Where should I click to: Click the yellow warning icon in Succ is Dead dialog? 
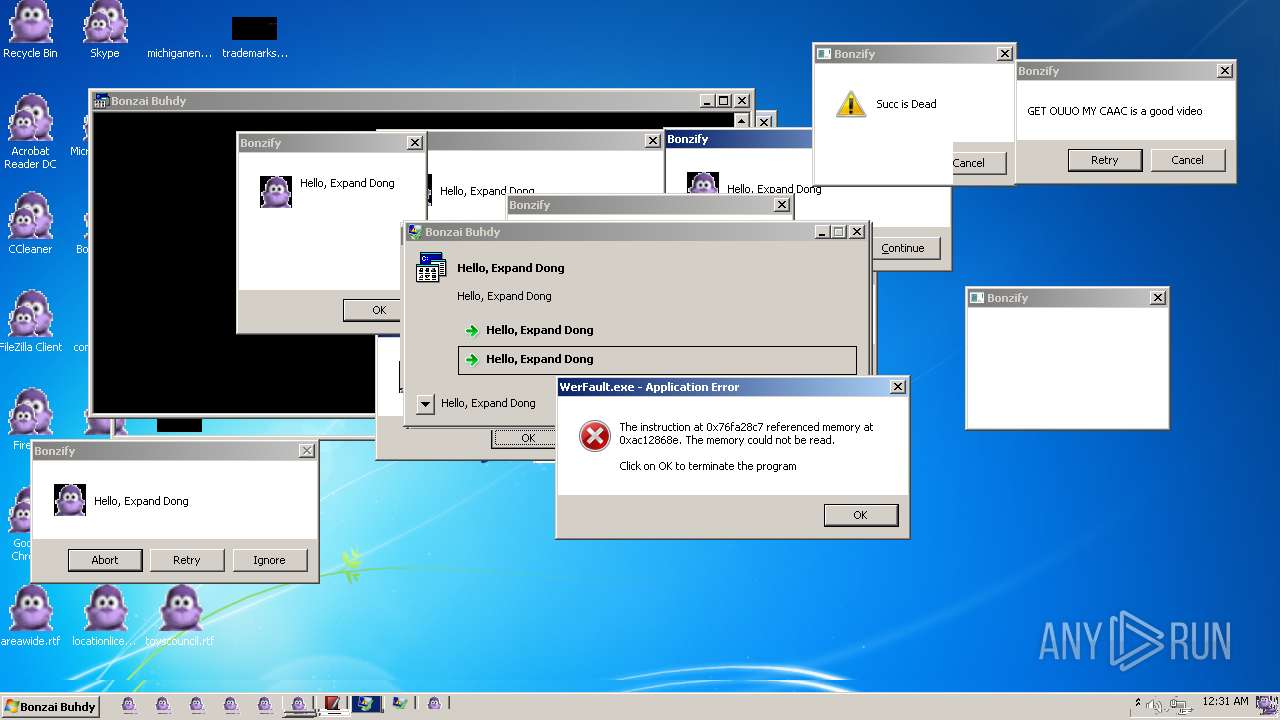coord(850,104)
